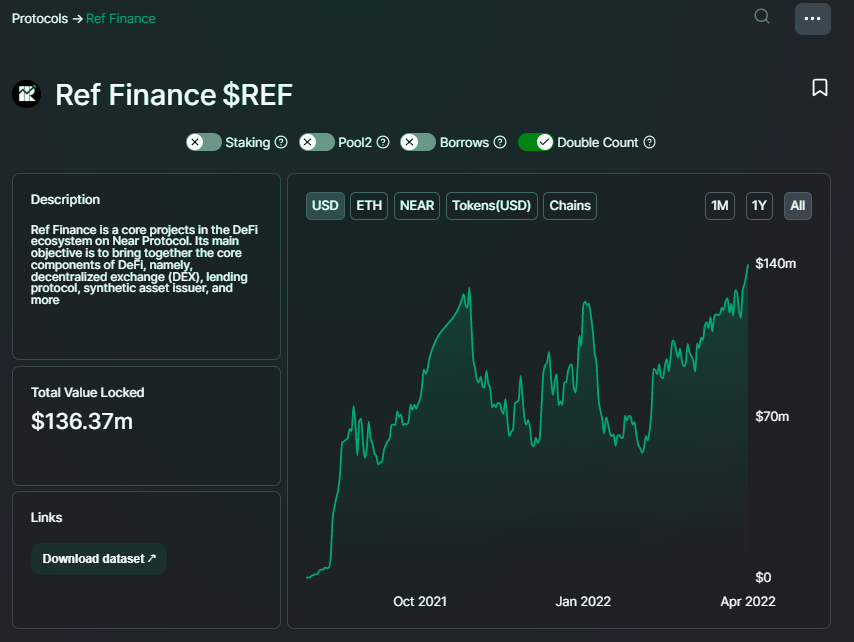The height and width of the screenshot is (642, 854).
Task: Click the Description heading
Action: [x=65, y=199]
